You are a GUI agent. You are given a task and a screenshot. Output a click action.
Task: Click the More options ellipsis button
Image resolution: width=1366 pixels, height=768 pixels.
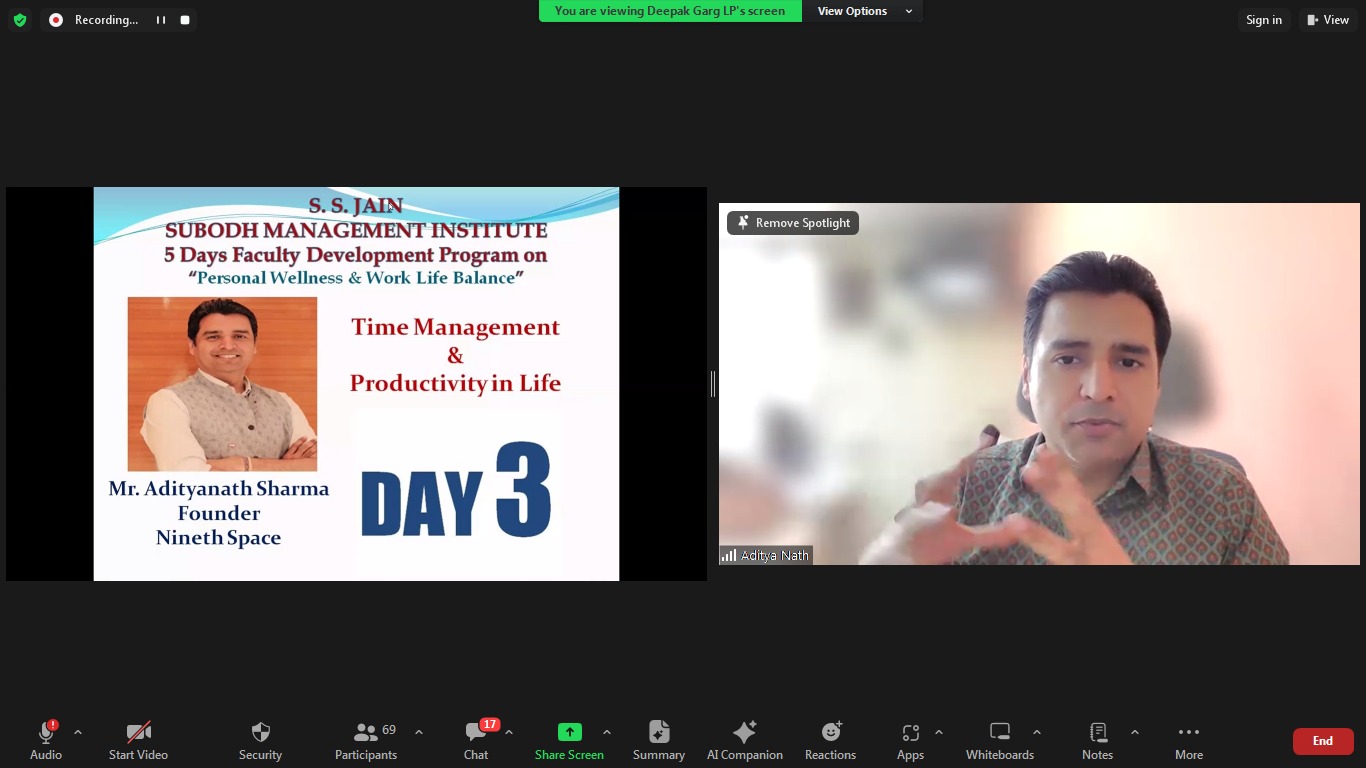pyautogui.click(x=1189, y=741)
